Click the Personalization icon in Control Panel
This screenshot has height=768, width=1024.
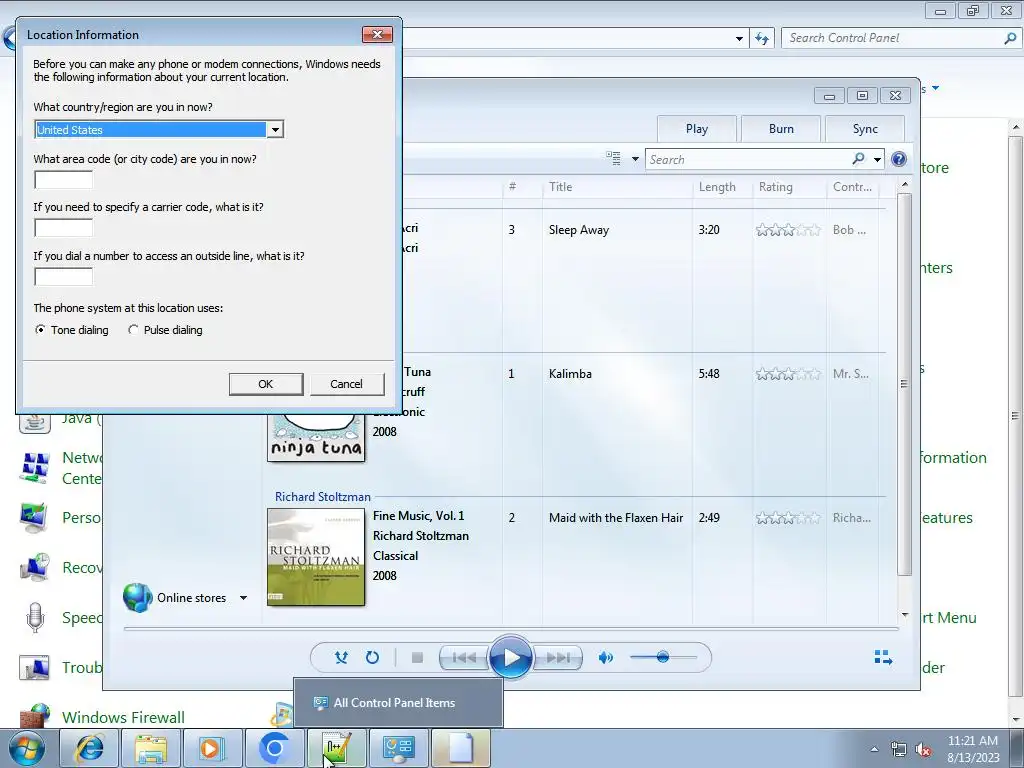coord(35,518)
